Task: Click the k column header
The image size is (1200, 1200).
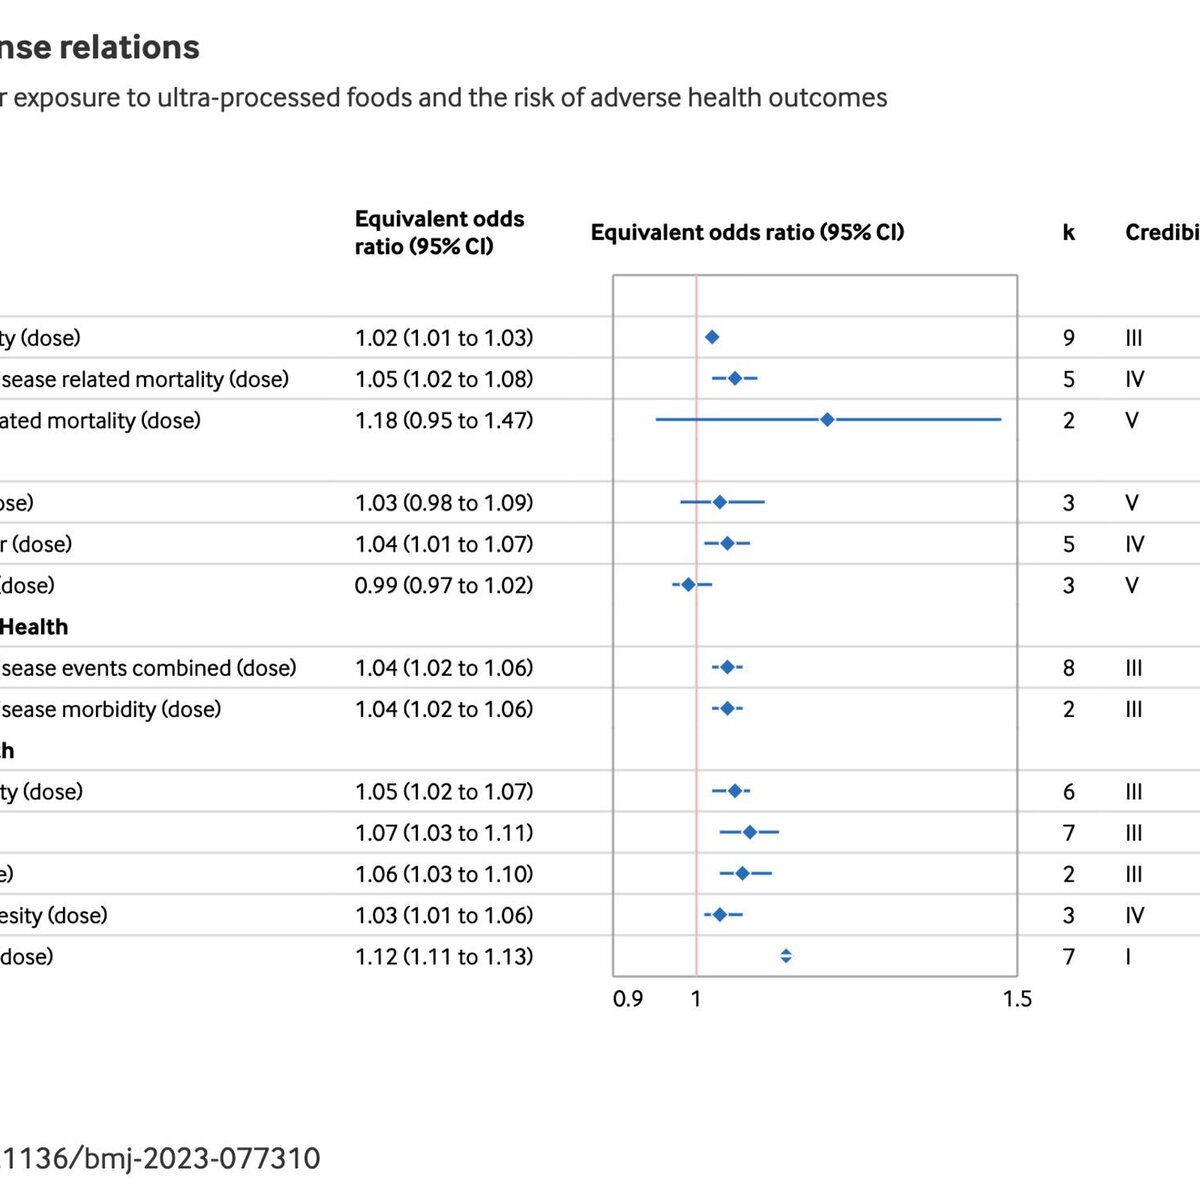Action: tap(1069, 233)
